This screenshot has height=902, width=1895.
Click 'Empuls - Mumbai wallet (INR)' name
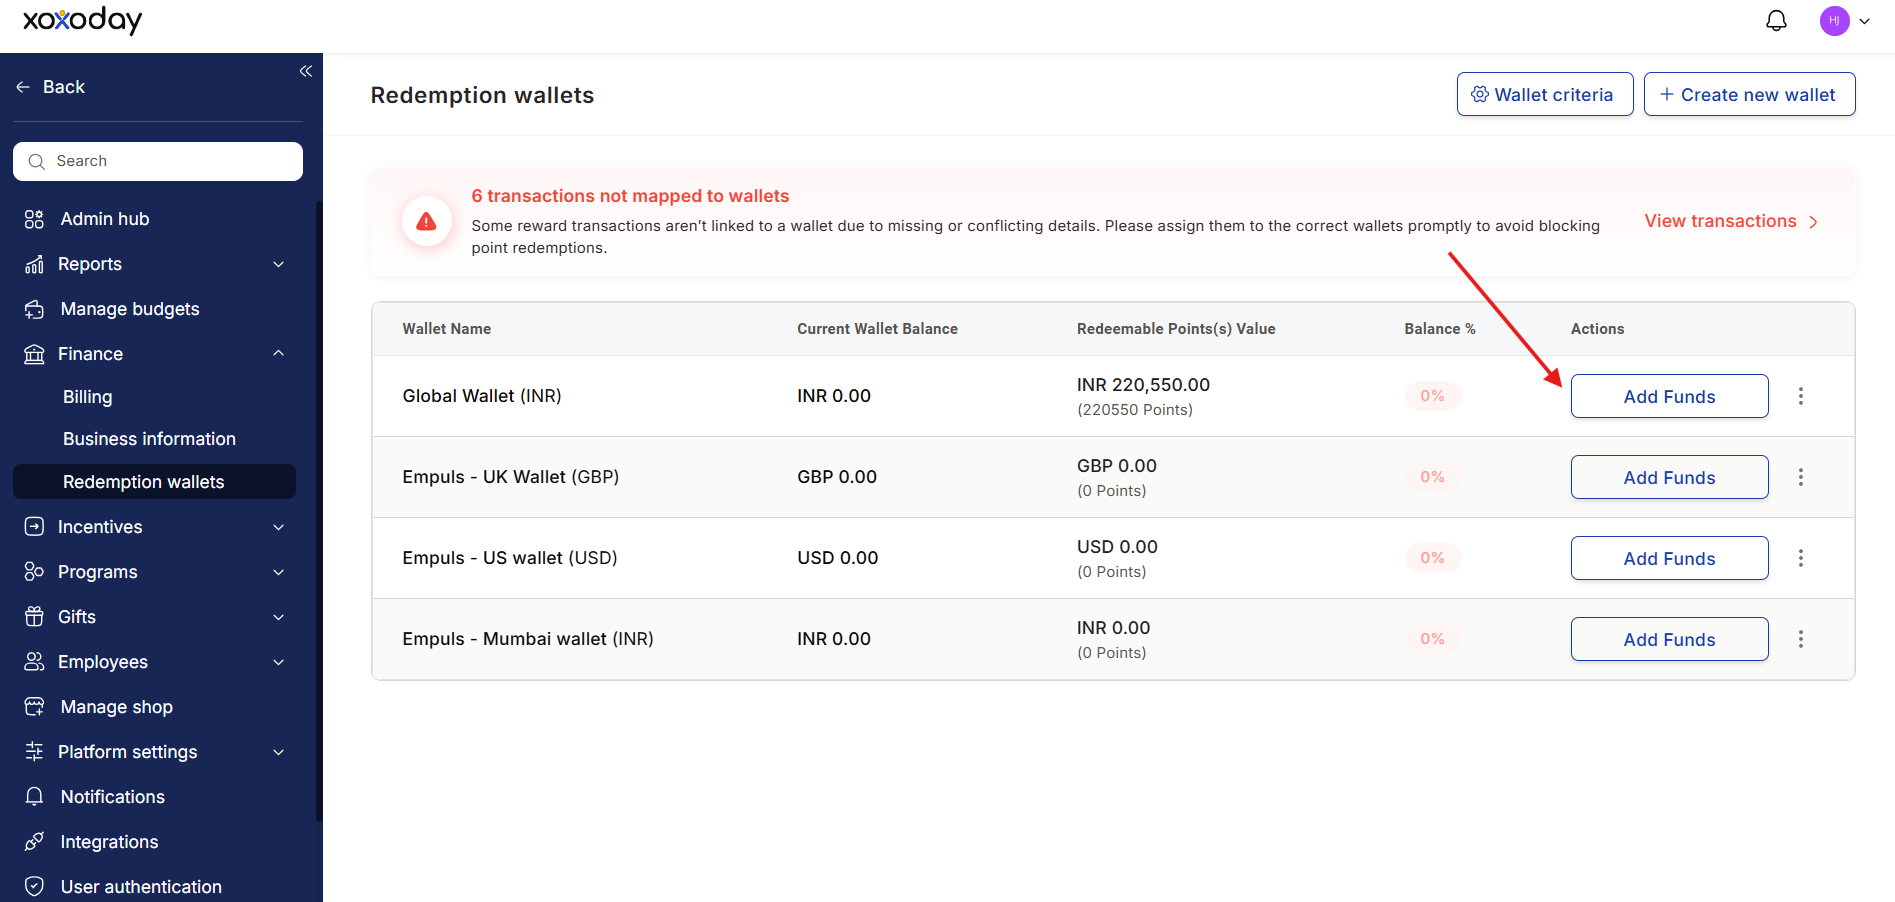click(528, 639)
